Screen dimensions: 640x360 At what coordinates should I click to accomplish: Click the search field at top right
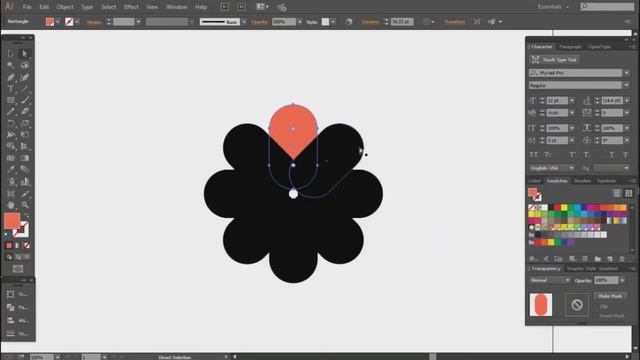607,7
